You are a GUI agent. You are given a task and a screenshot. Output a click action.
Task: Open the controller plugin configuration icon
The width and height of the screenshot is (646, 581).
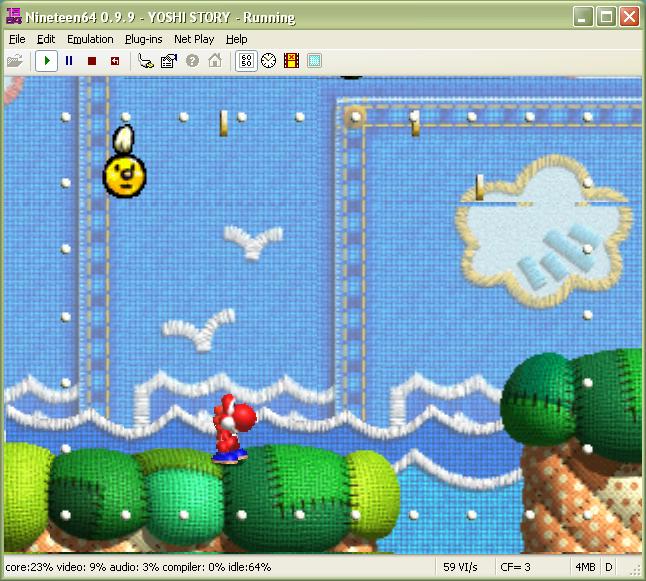[x=146, y=61]
